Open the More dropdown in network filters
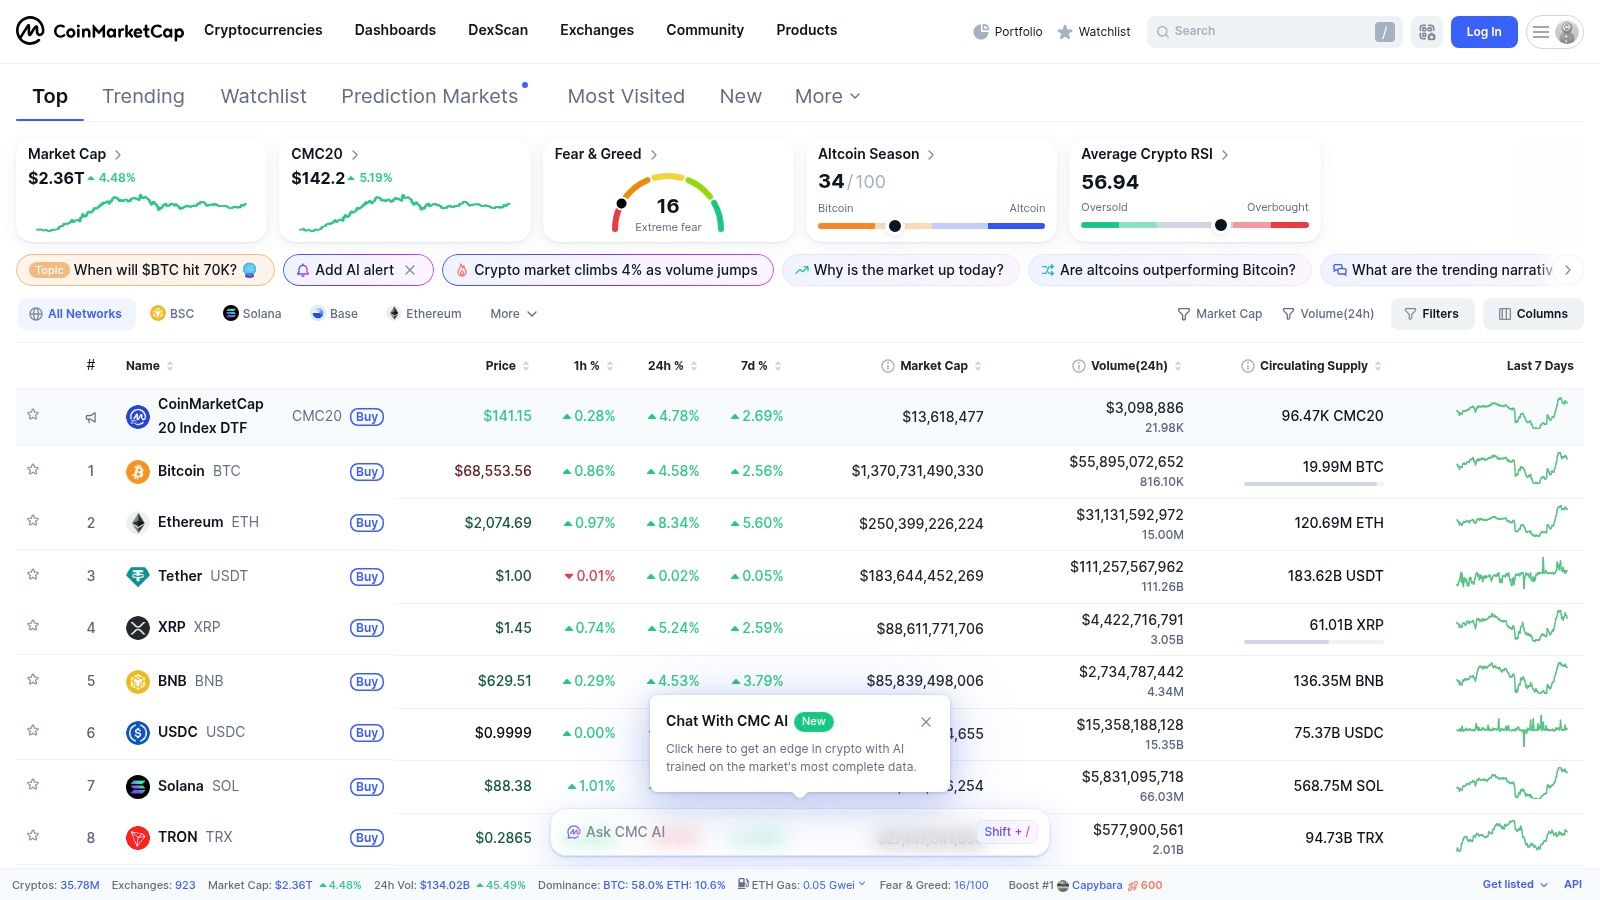 click(512, 313)
